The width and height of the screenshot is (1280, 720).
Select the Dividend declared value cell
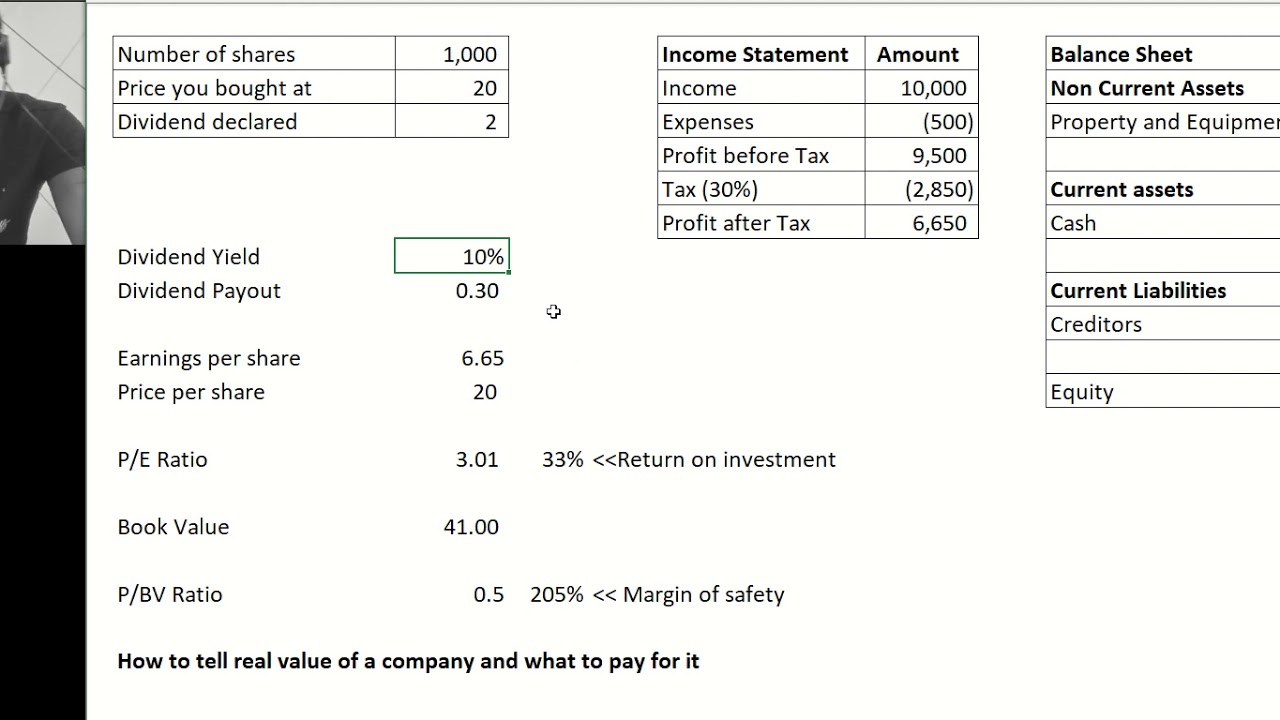pyautogui.click(x=452, y=122)
